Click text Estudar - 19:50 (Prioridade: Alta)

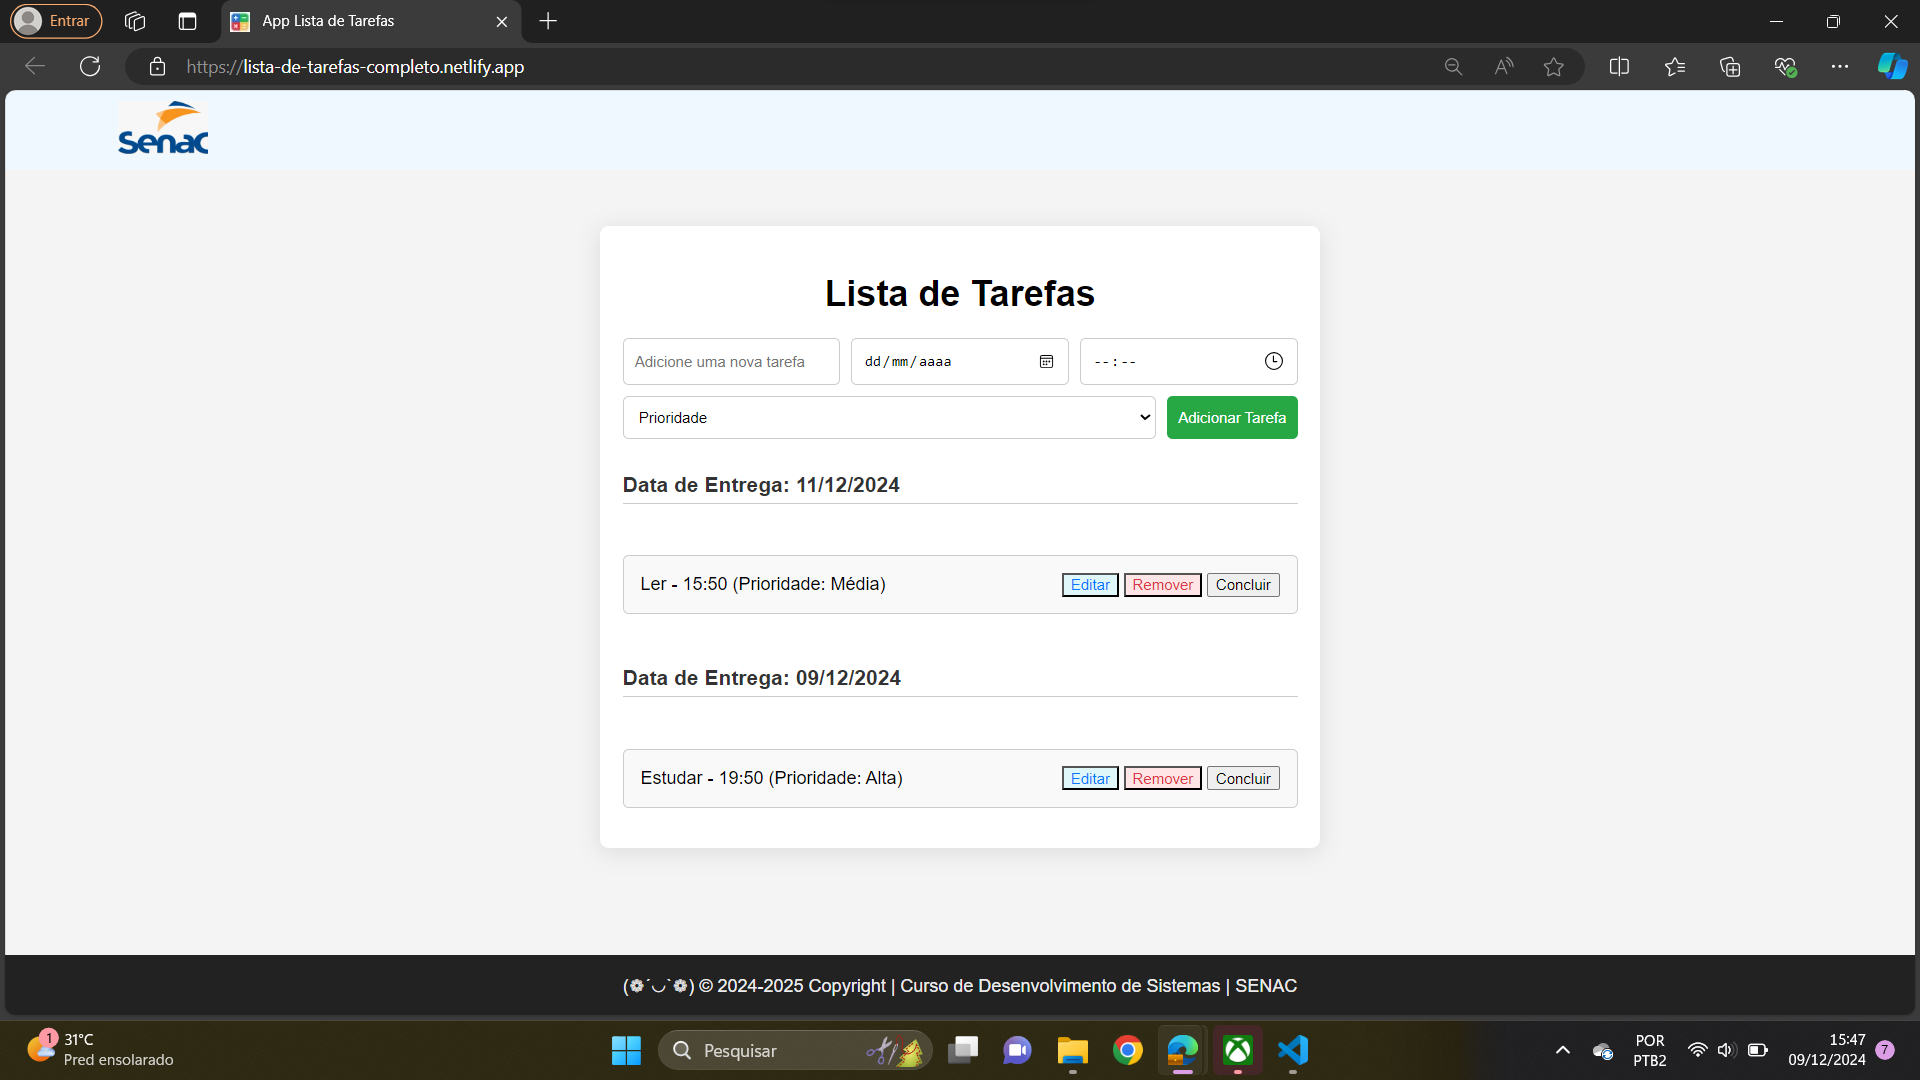point(772,778)
